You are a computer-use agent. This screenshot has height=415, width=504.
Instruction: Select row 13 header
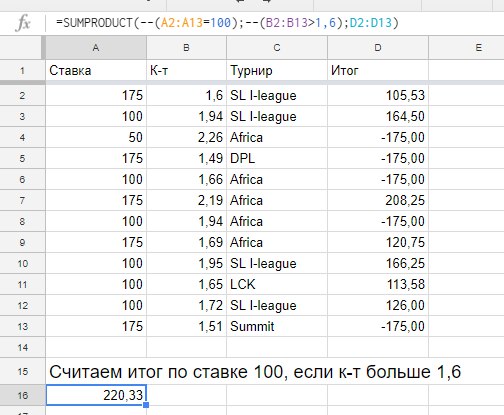[x=22, y=327]
